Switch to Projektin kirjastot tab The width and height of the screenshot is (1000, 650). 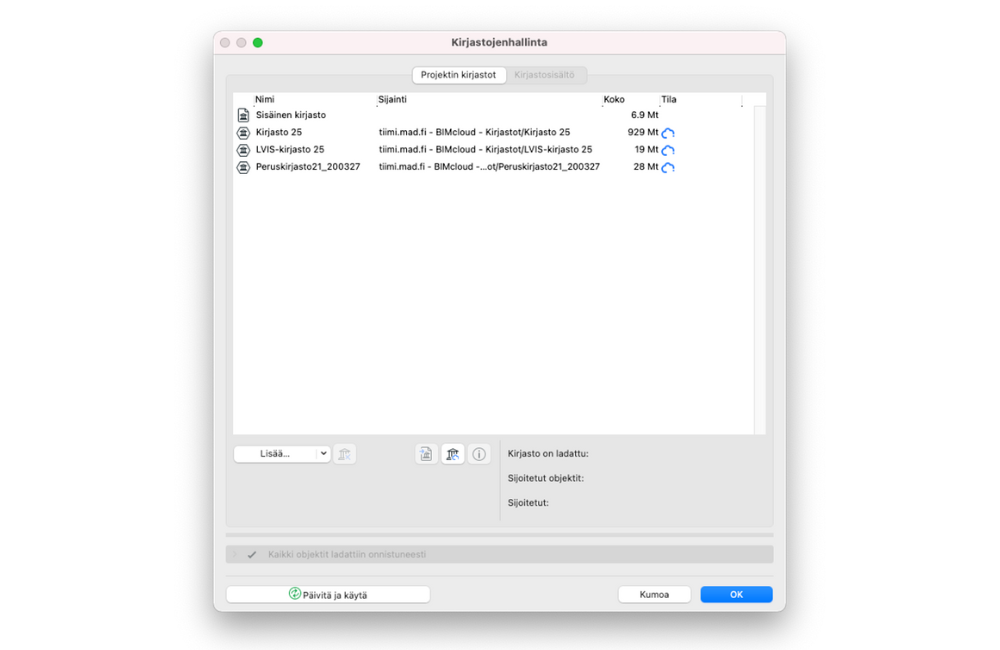pyautogui.click(x=459, y=75)
